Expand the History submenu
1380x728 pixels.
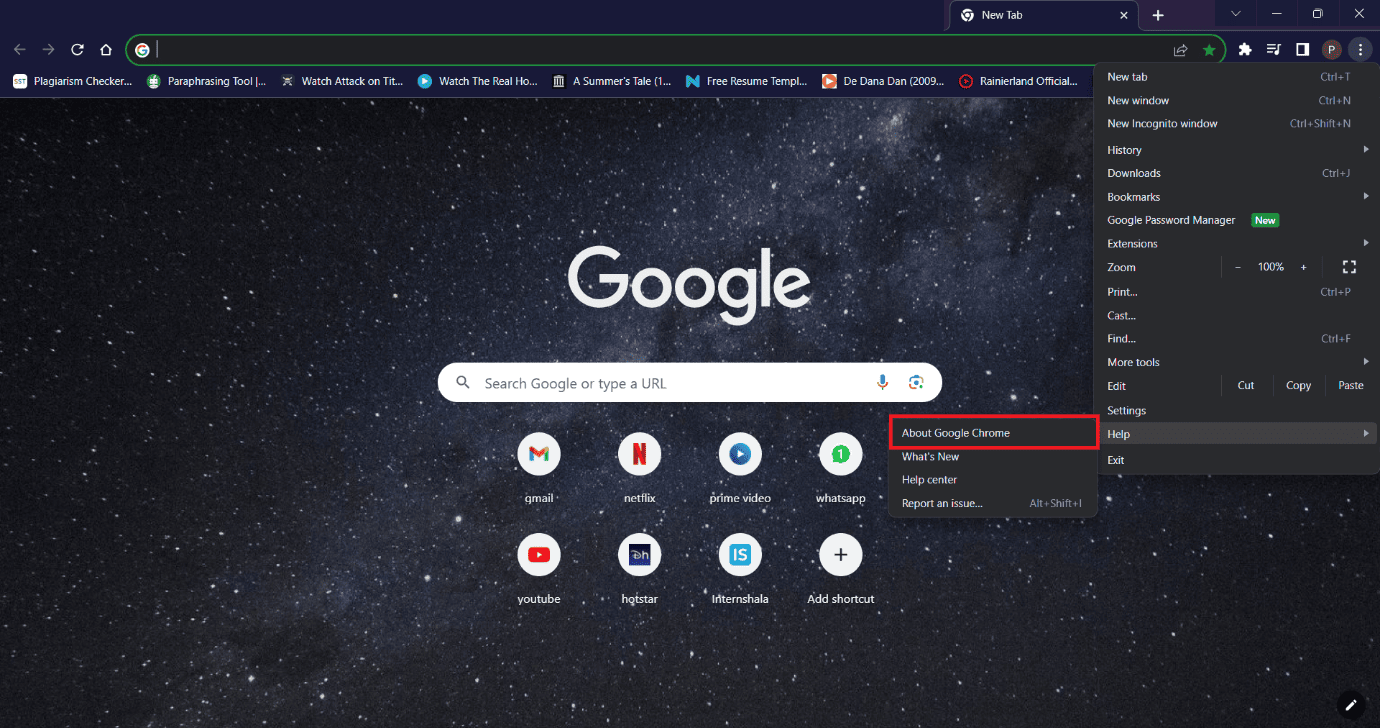click(1236, 150)
